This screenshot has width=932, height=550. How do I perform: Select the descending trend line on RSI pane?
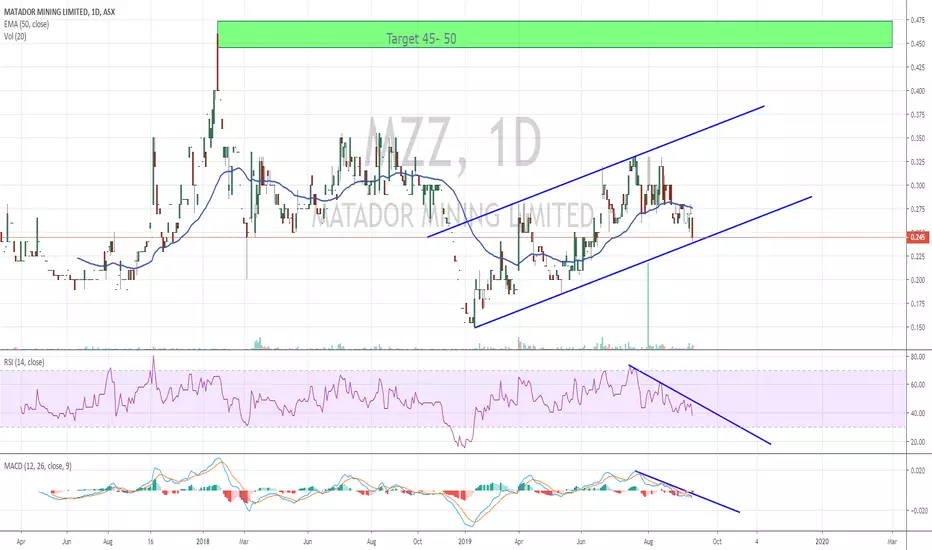[700, 404]
